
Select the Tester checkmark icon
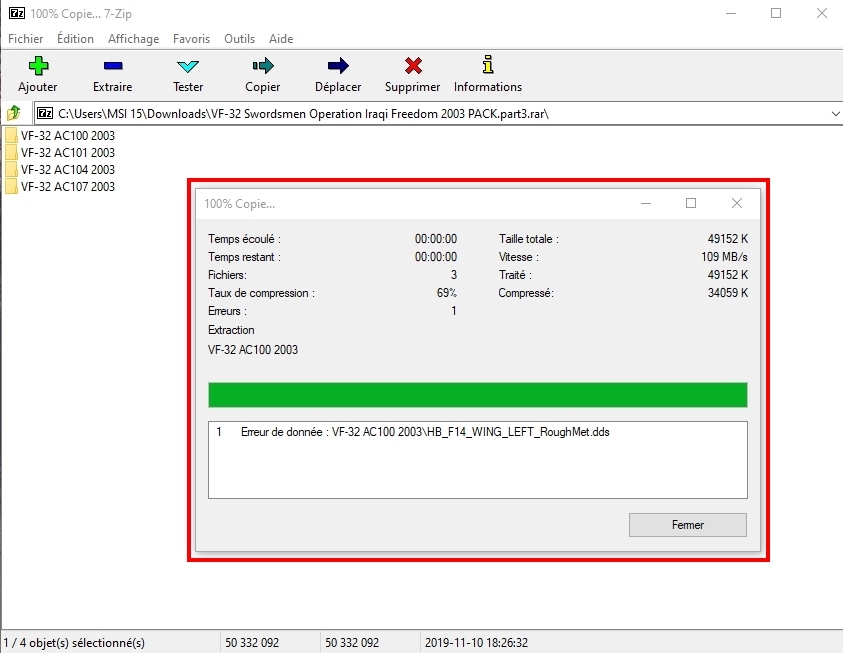188,66
